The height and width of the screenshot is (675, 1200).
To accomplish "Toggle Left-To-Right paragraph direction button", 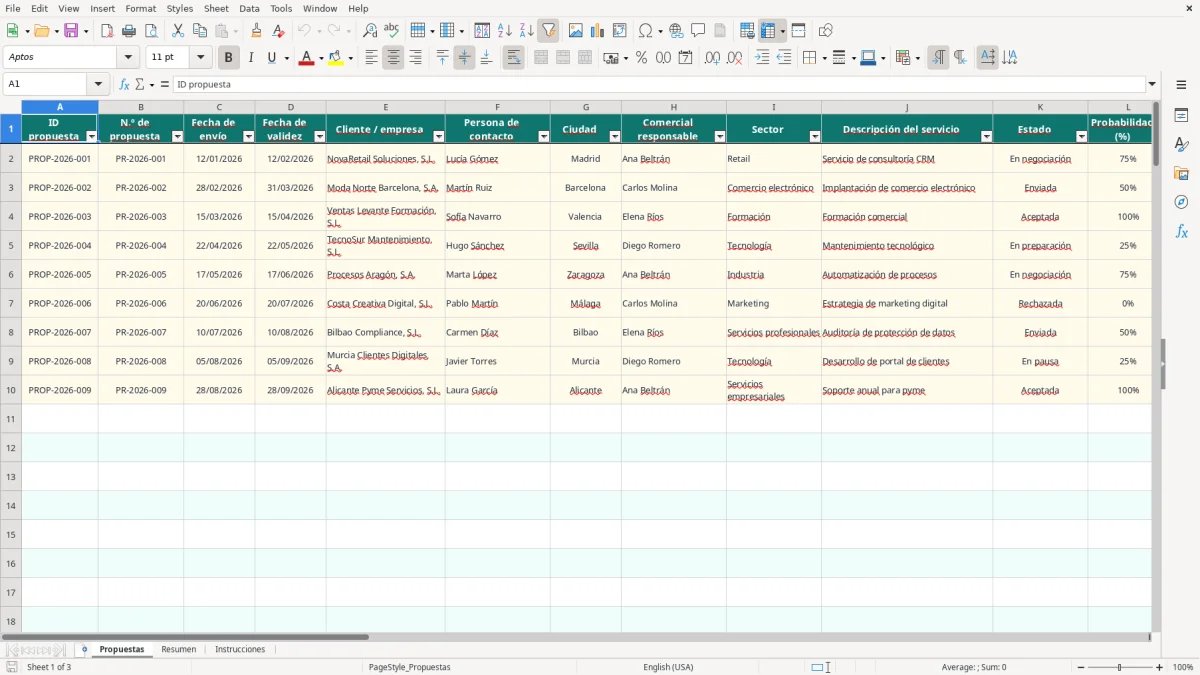I will point(938,58).
